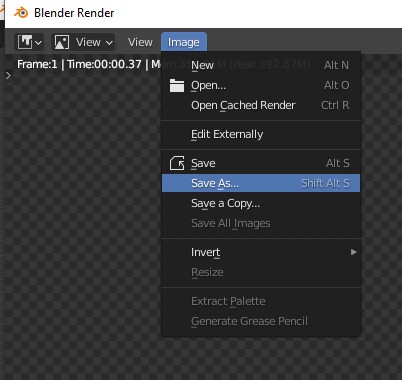Screen dimensions: 402x380
Task: Open the Image menu
Action: [184, 42]
